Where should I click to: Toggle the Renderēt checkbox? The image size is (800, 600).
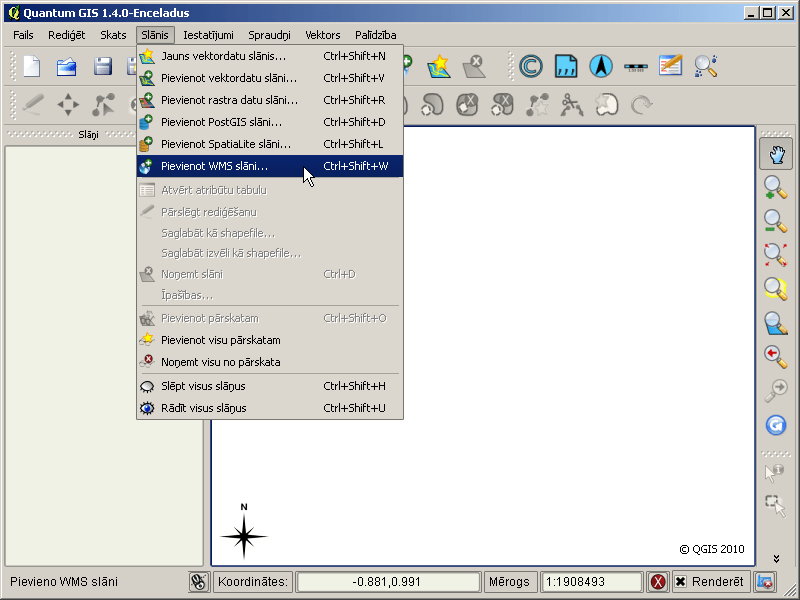click(x=681, y=582)
